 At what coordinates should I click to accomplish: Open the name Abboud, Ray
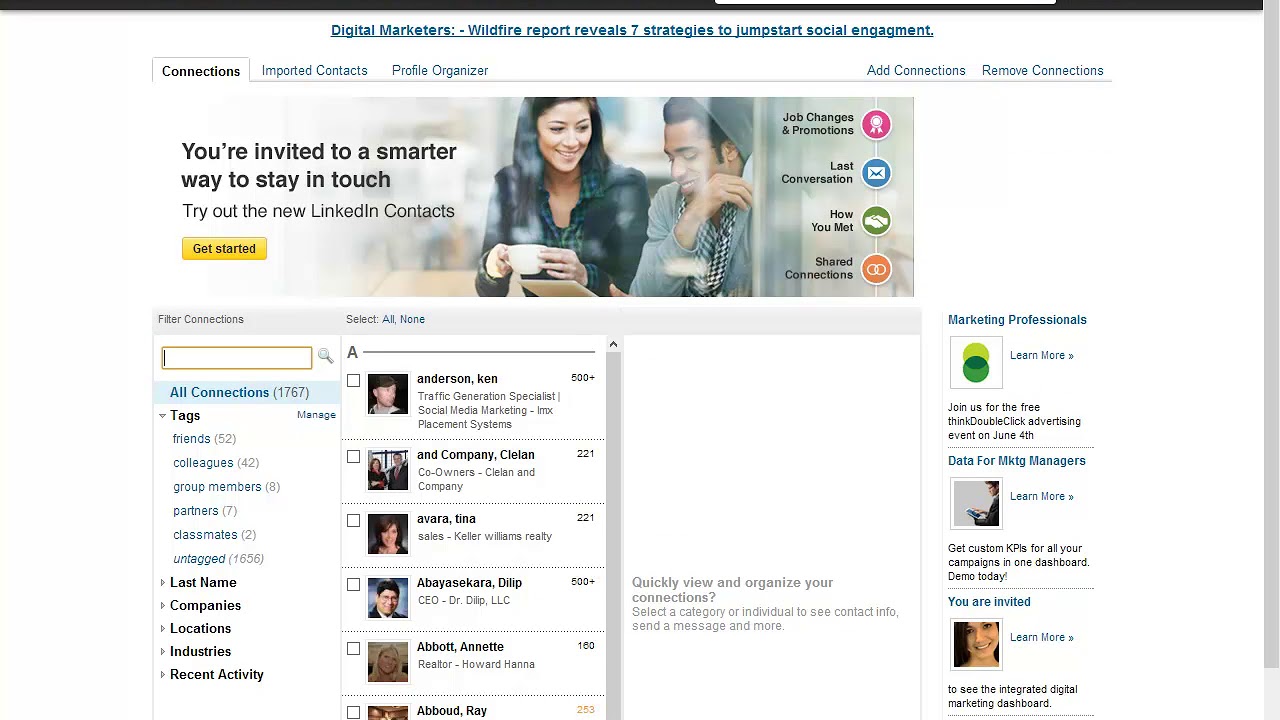(452, 711)
